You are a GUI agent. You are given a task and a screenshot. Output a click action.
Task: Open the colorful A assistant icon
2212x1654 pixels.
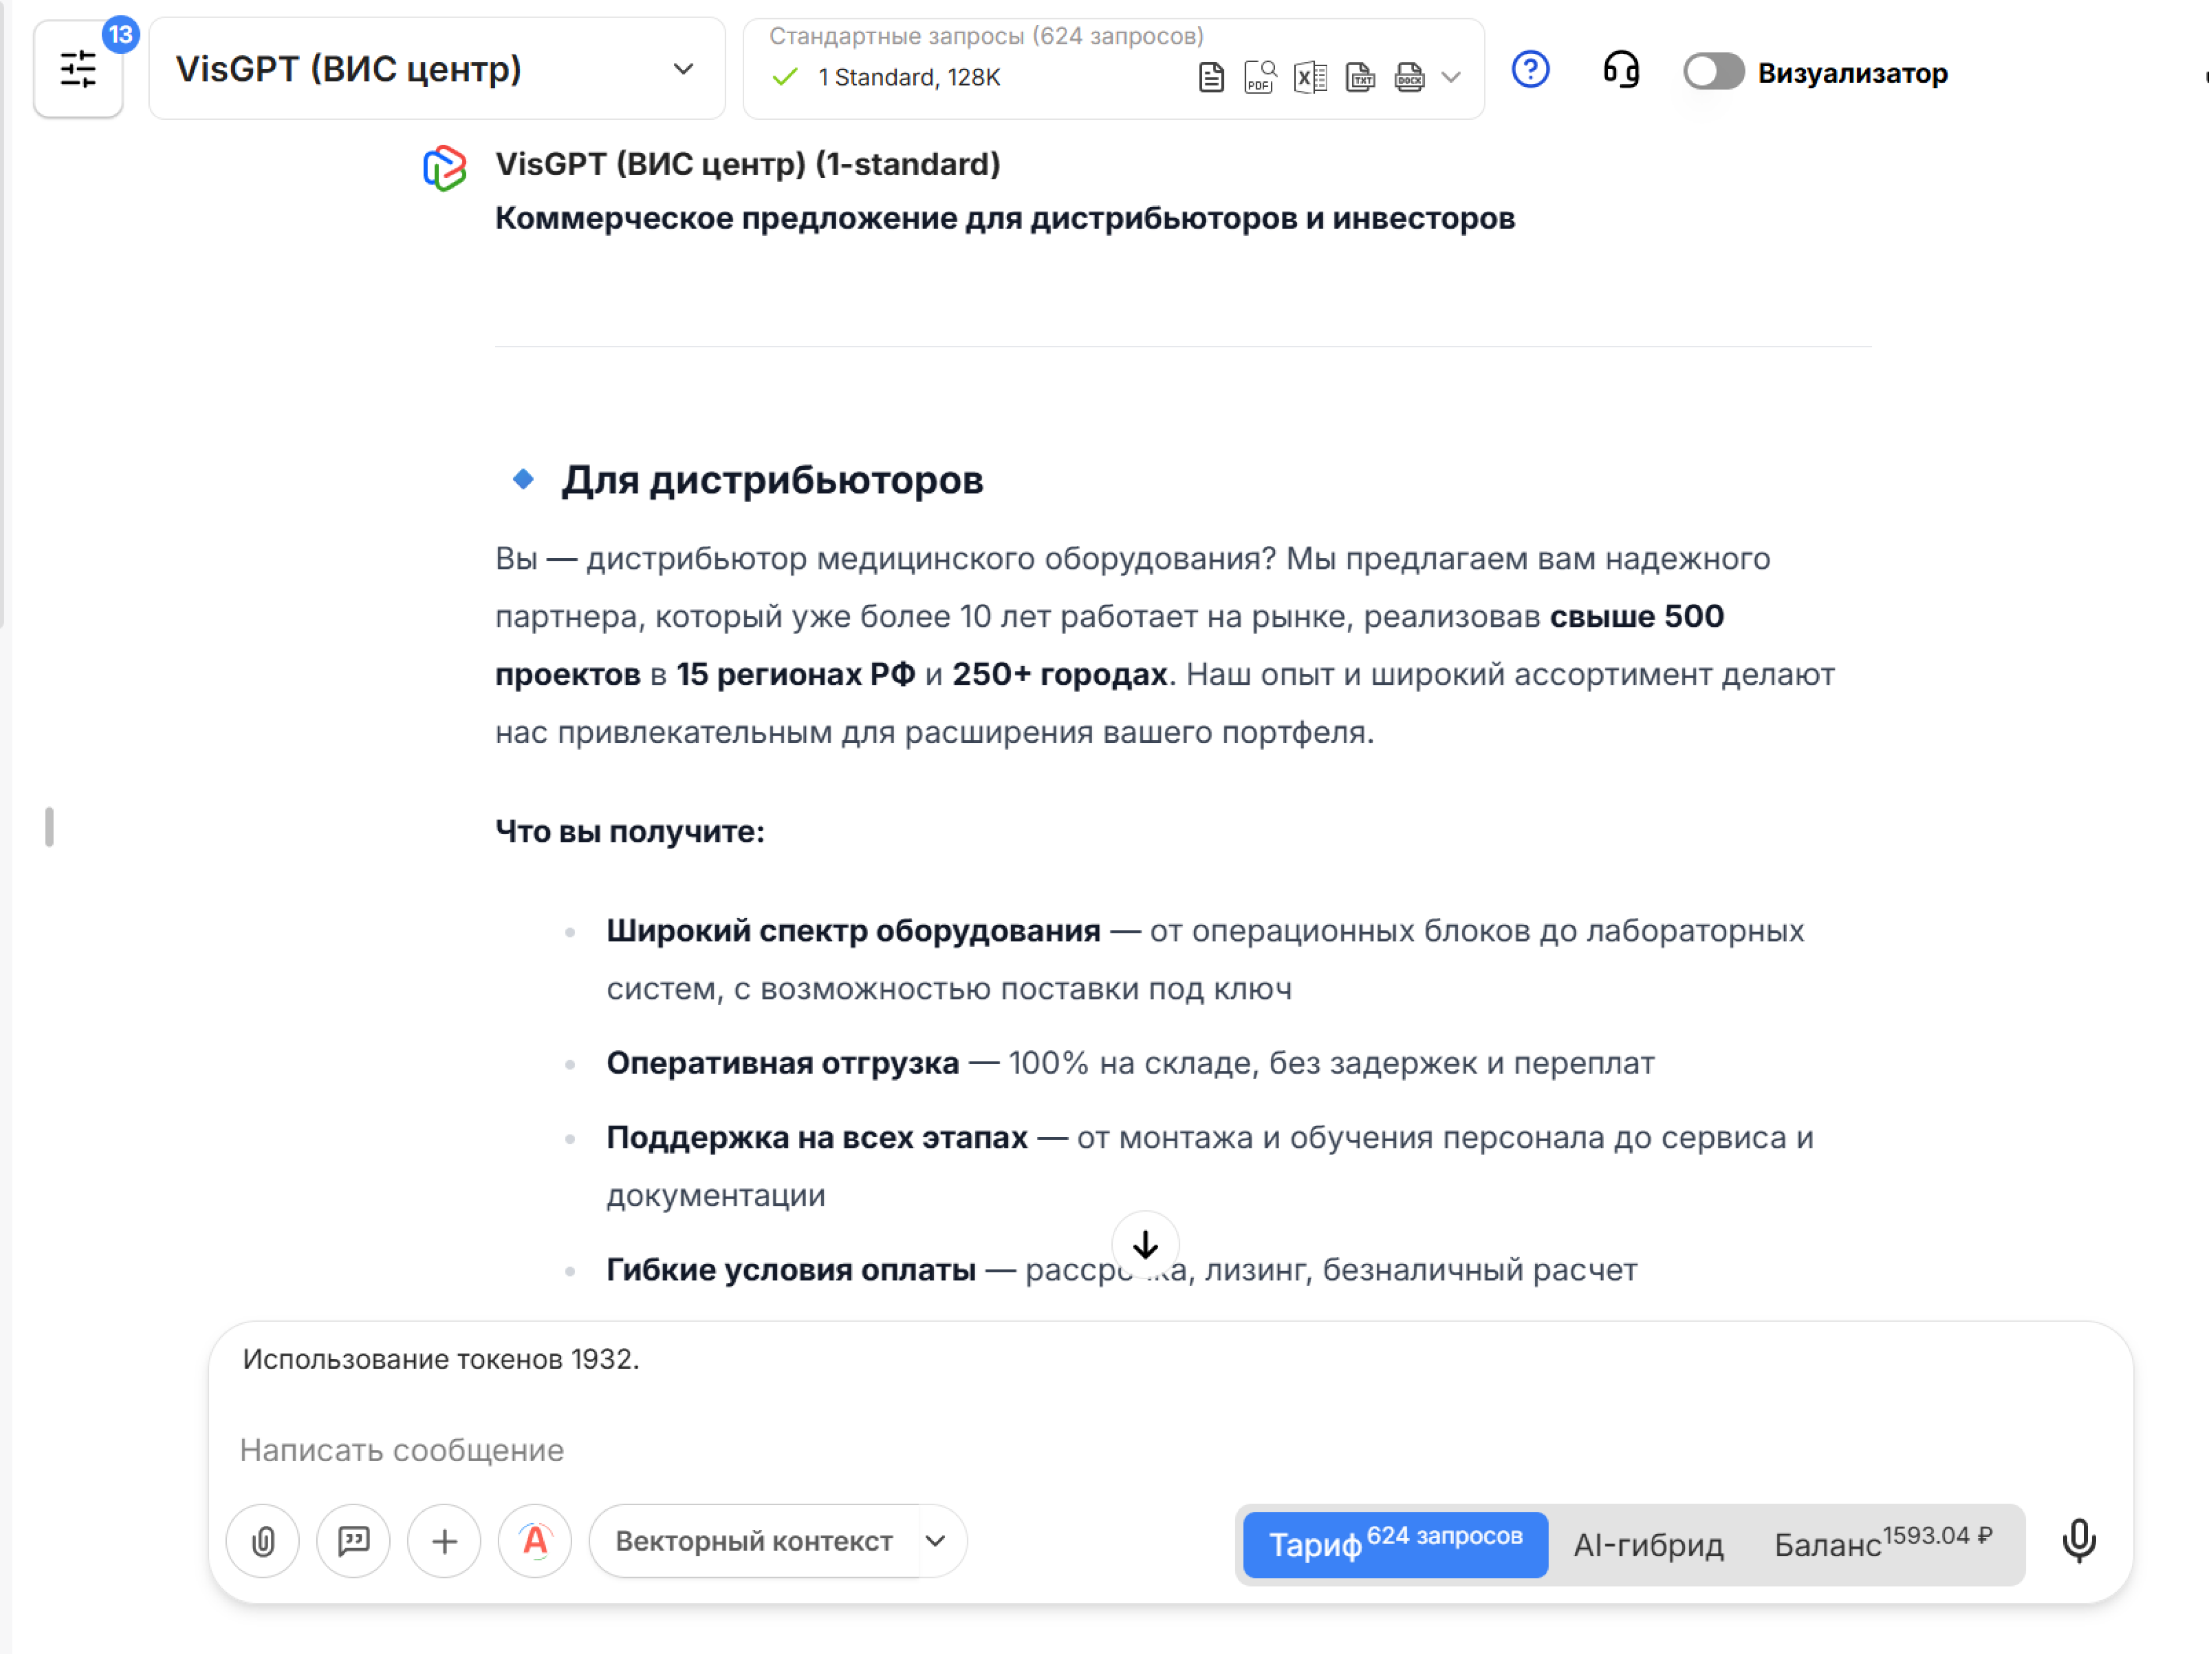(x=535, y=1541)
